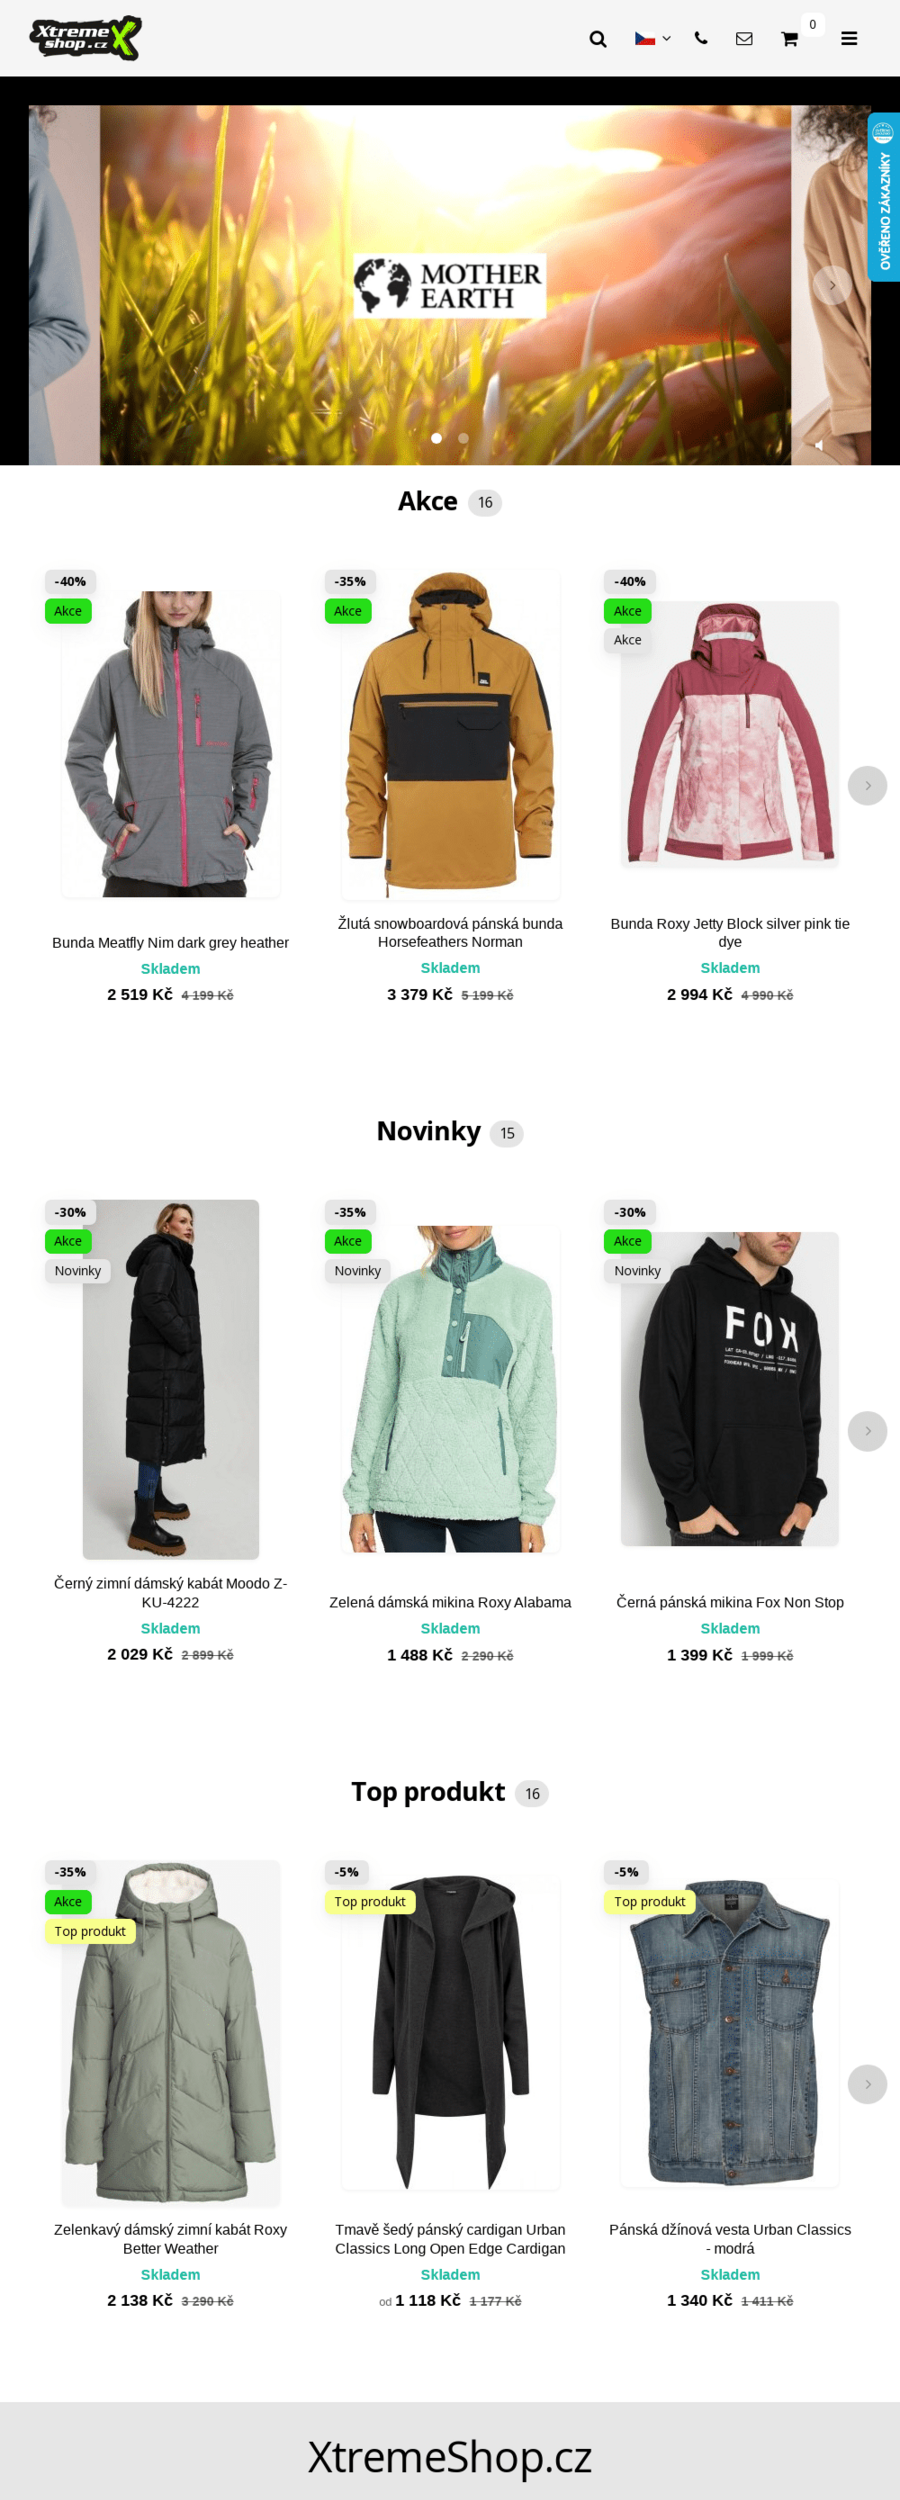Show next products in Akce carousel

867,785
